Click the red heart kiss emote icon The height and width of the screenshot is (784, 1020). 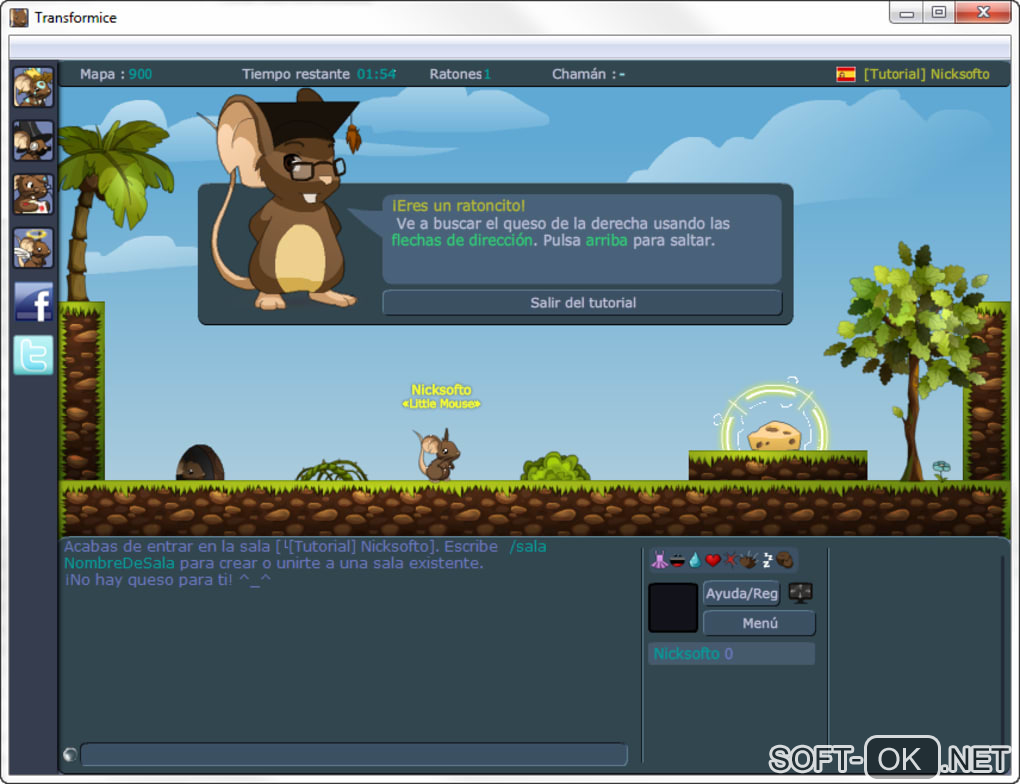713,560
